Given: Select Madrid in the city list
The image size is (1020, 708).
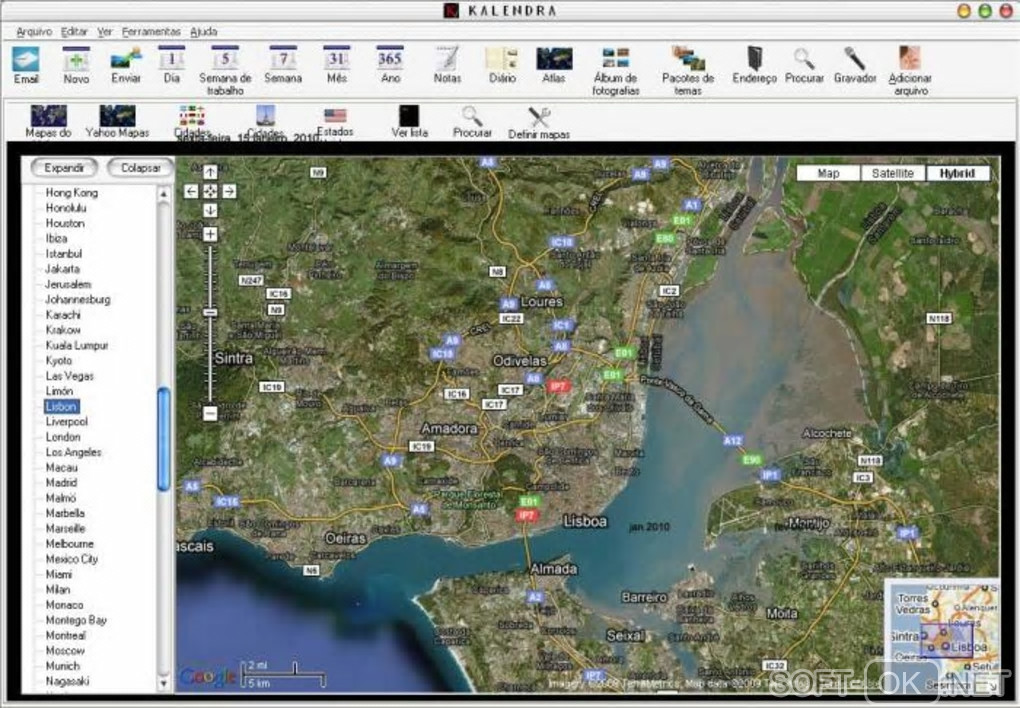Looking at the screenshot, I should [x=61, y=483].
